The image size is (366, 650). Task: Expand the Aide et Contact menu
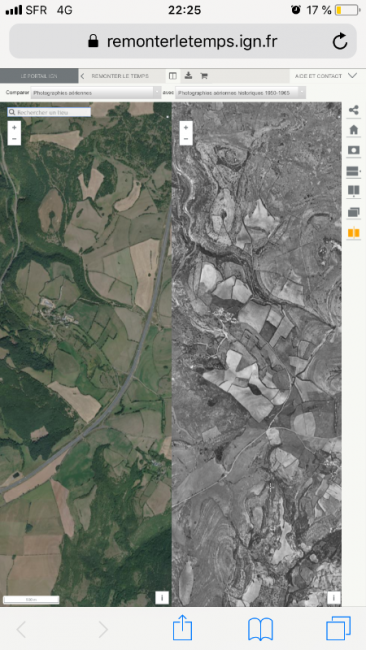click(326, 76)
